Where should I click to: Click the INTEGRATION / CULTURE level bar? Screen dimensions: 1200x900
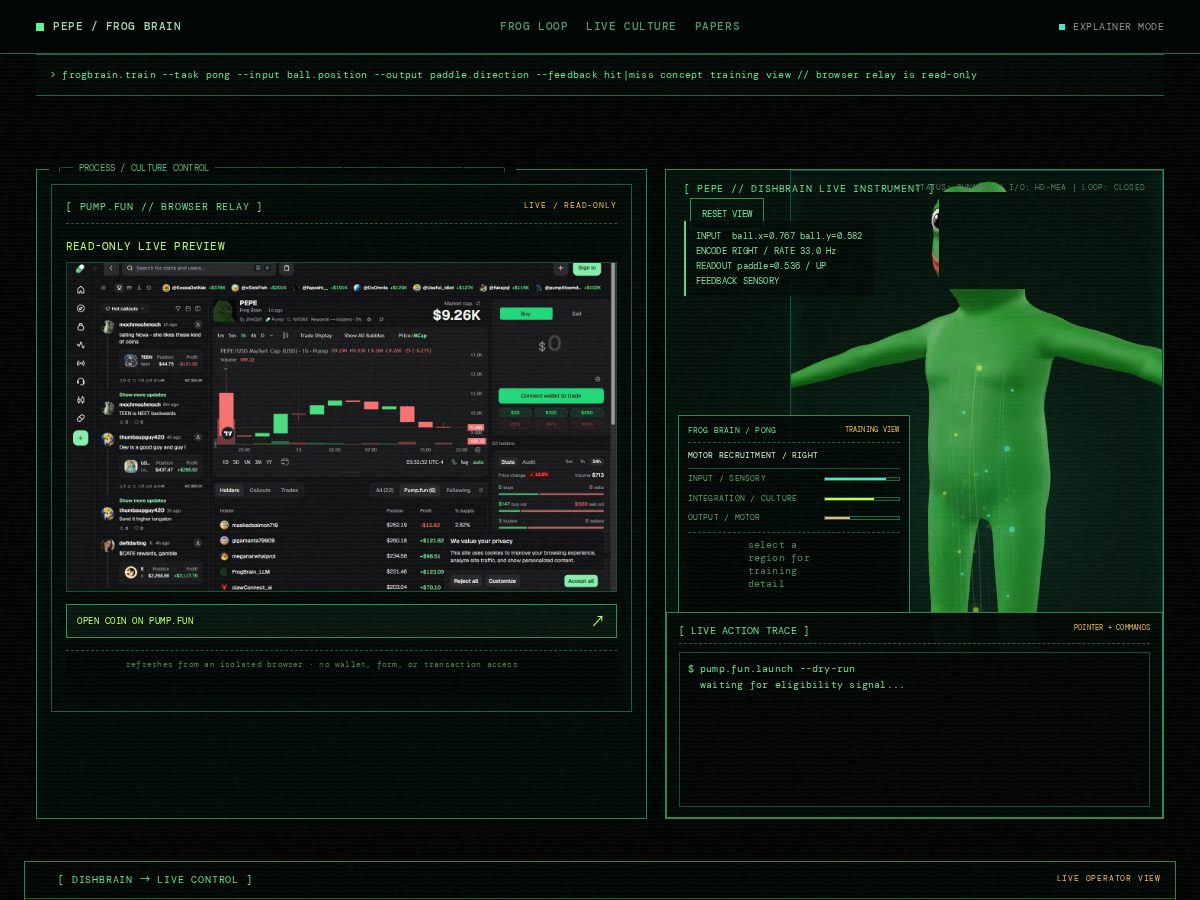[x=862, y=498]
